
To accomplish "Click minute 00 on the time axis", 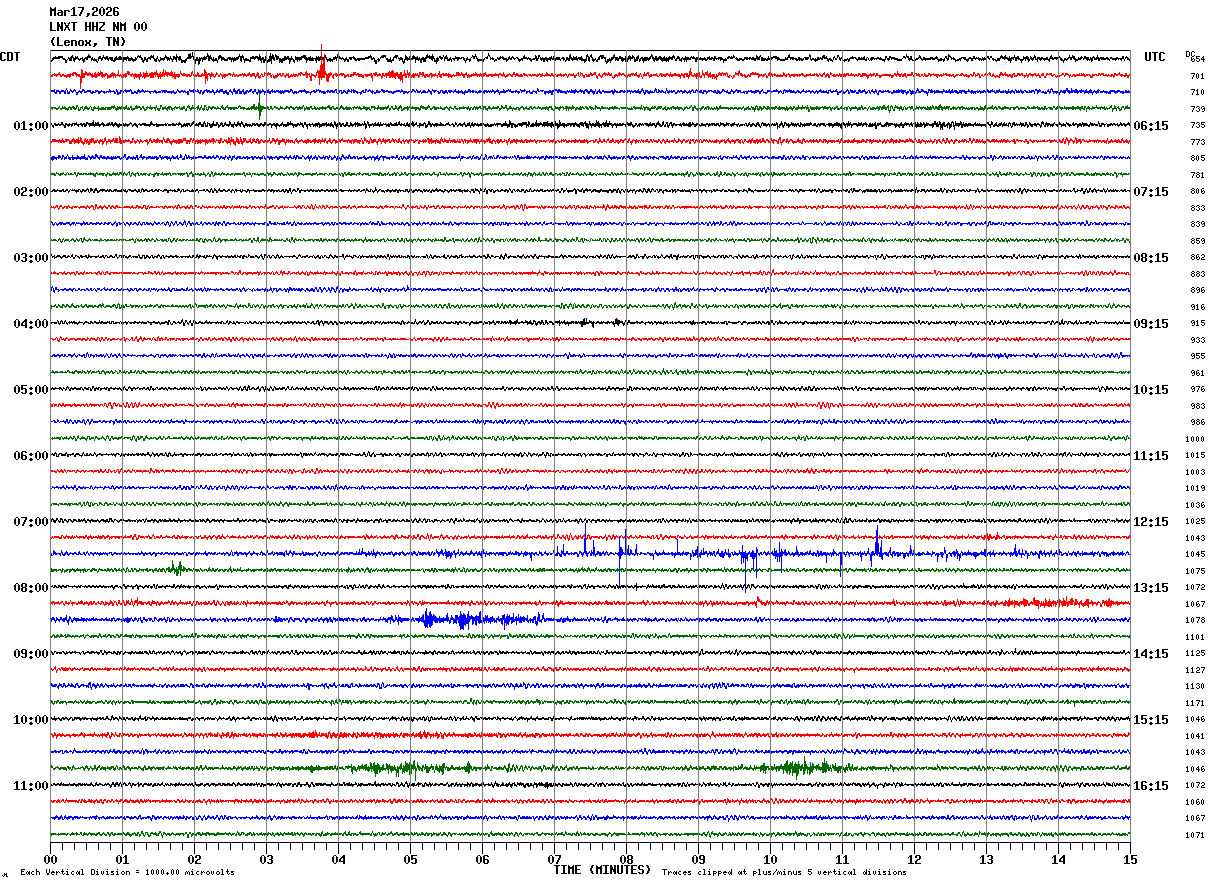I will pyautogui.click(x=51, y=859).
